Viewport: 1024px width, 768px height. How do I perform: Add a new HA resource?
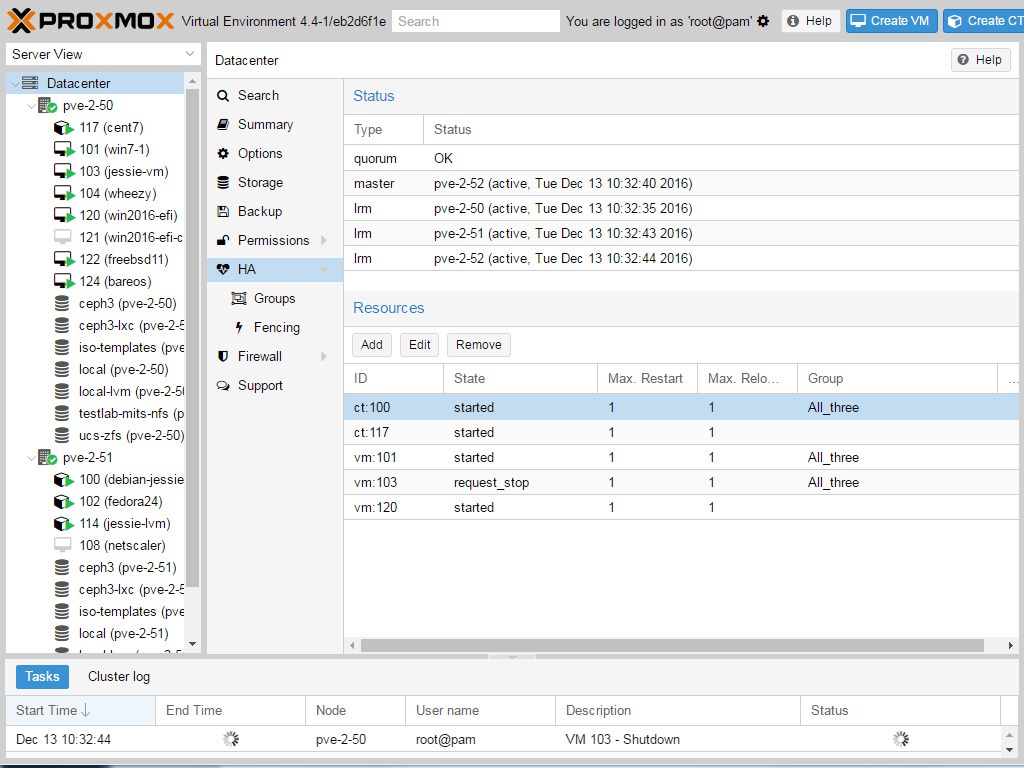tap(372, 345)
